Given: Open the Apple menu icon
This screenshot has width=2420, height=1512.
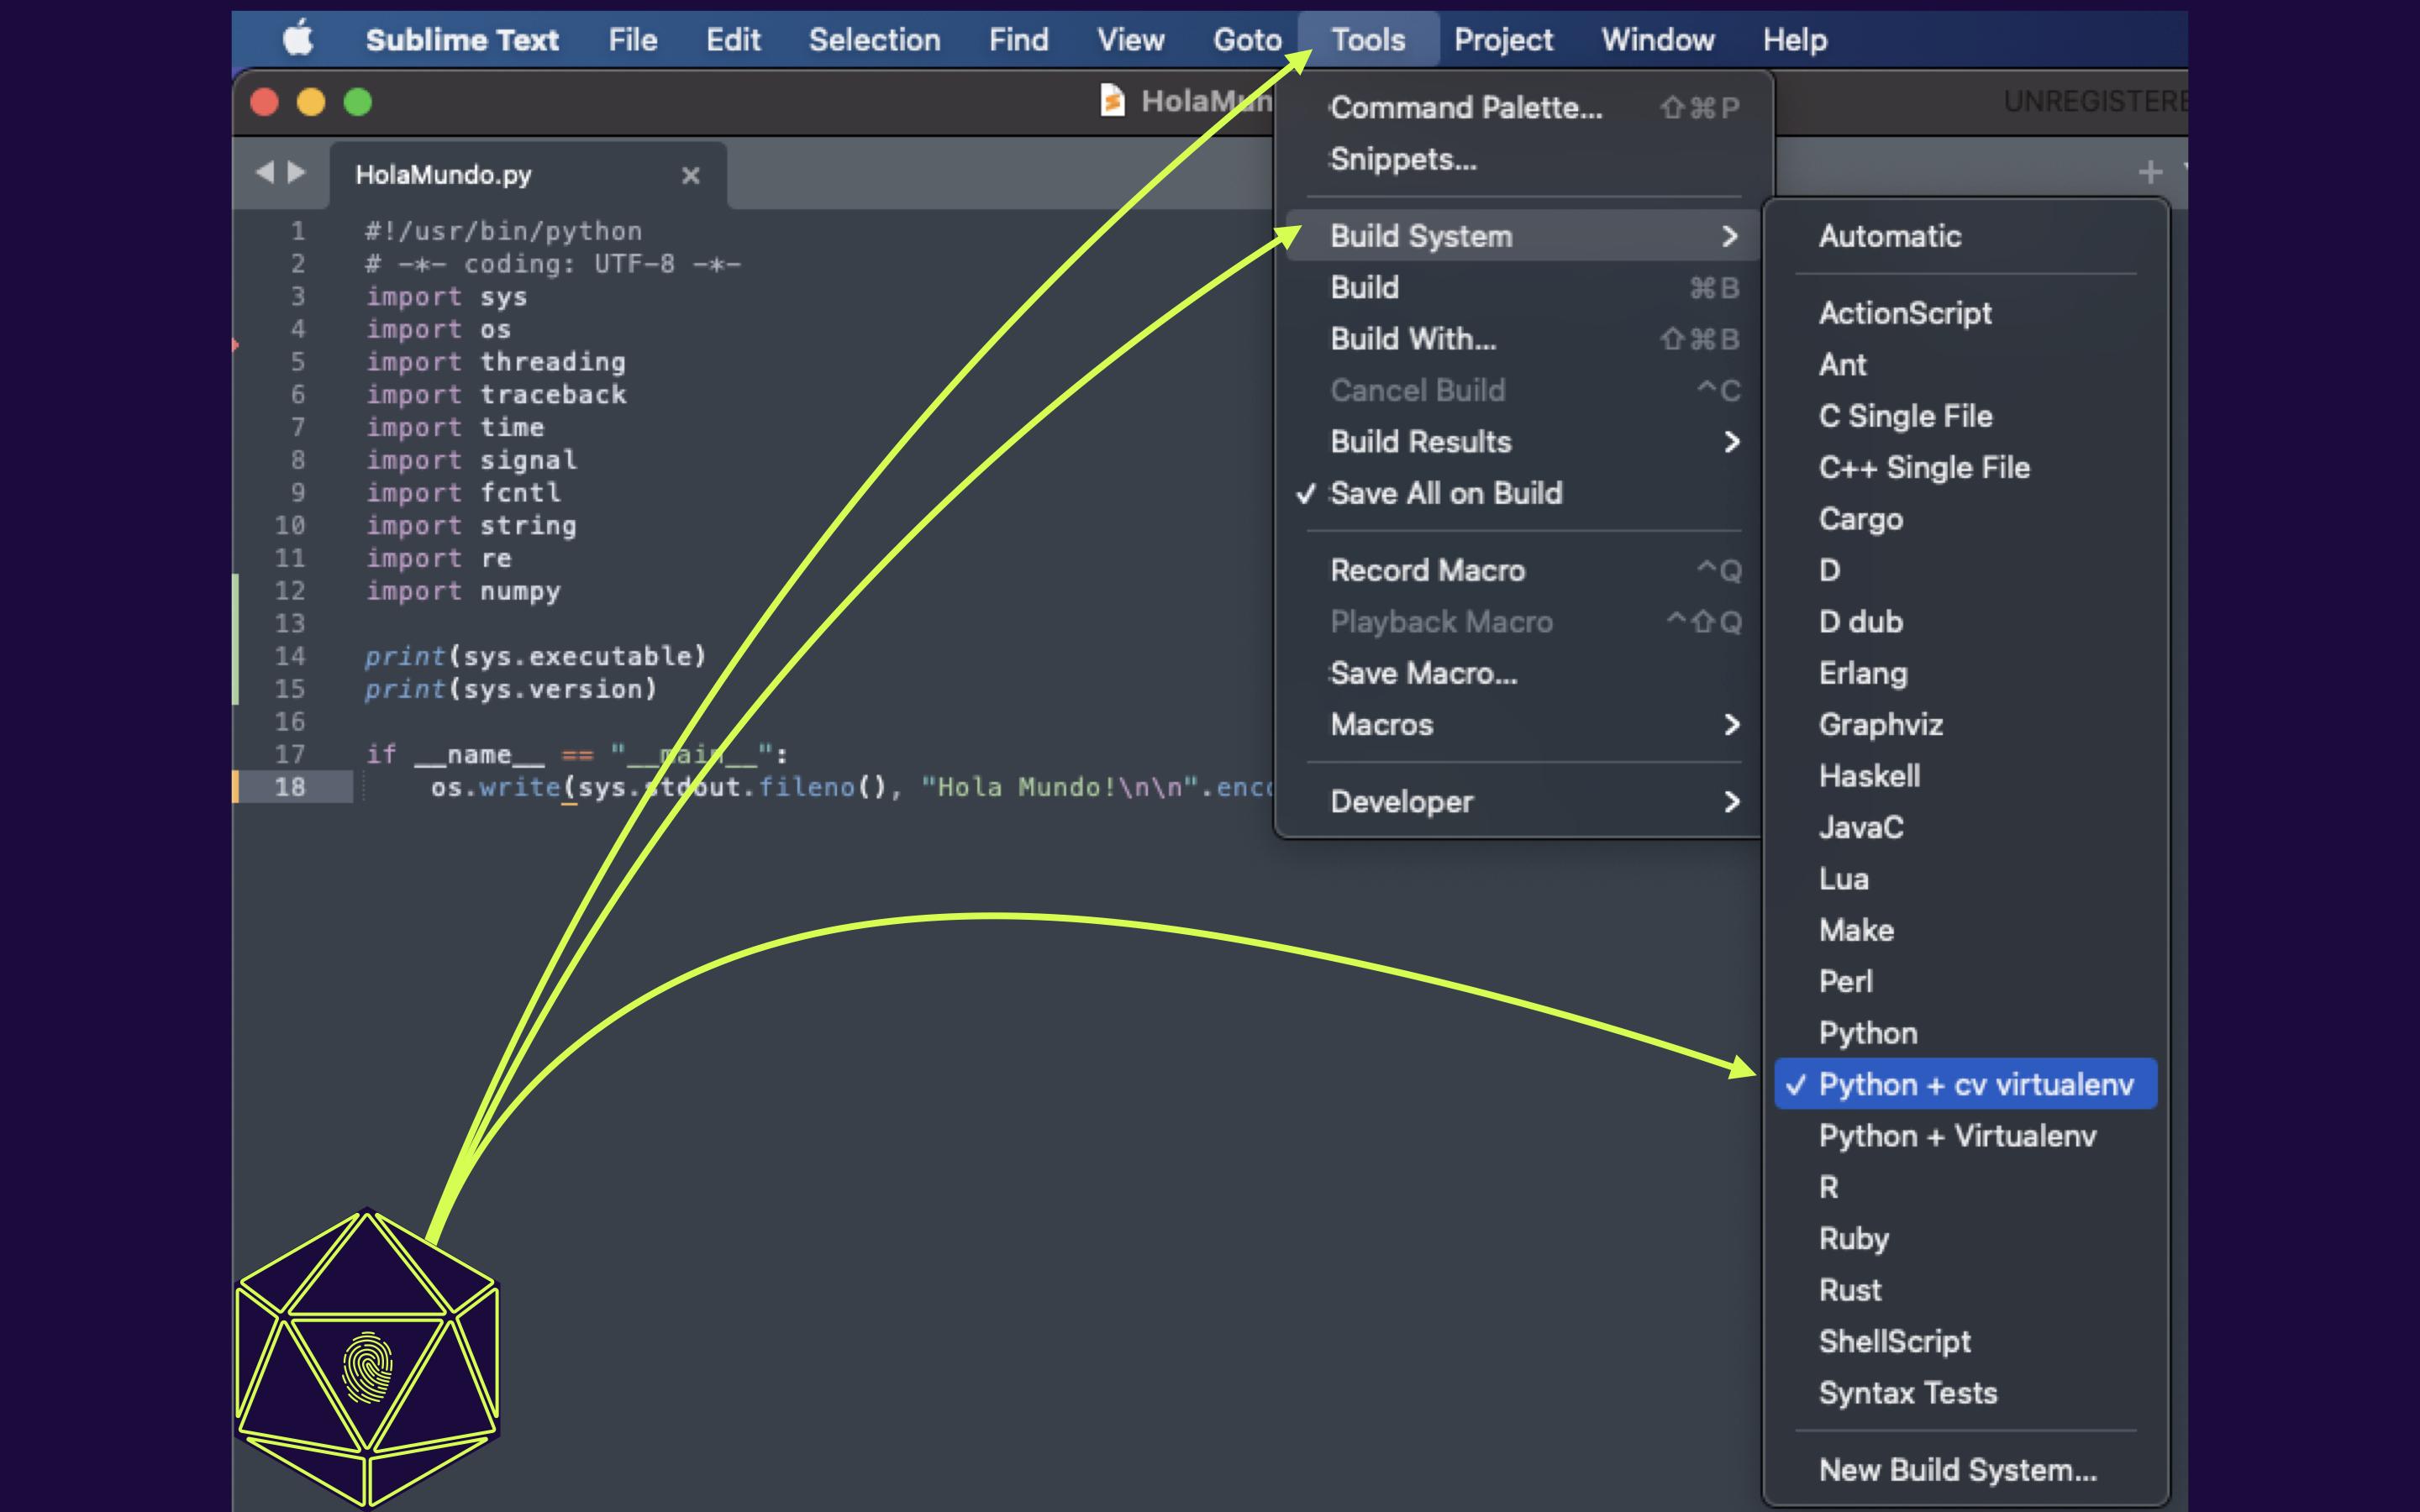Looking at the screenshot, I should tap(298, 40).
